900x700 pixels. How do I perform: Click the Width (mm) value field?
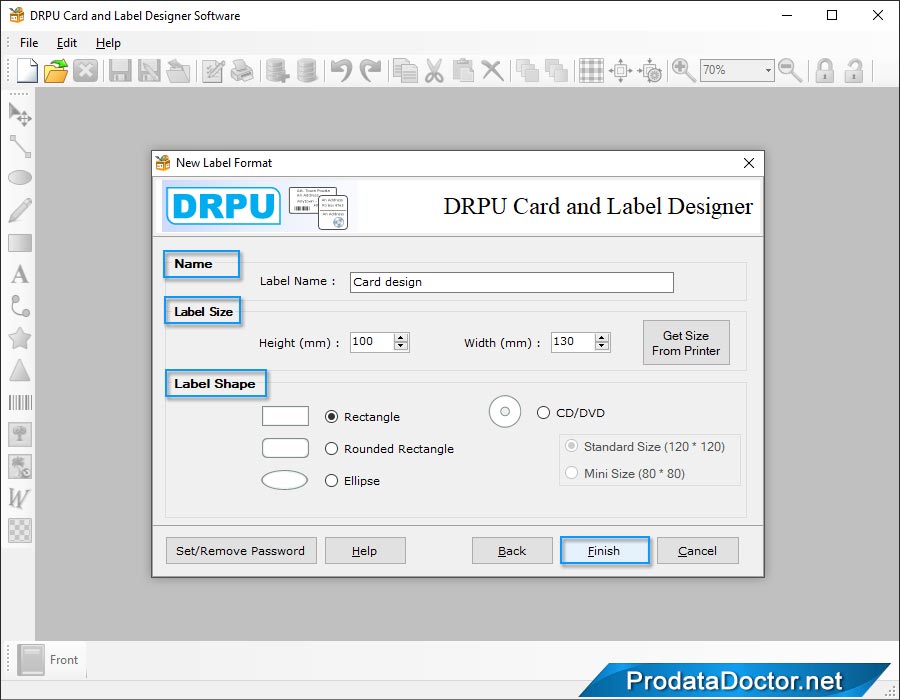573,342
